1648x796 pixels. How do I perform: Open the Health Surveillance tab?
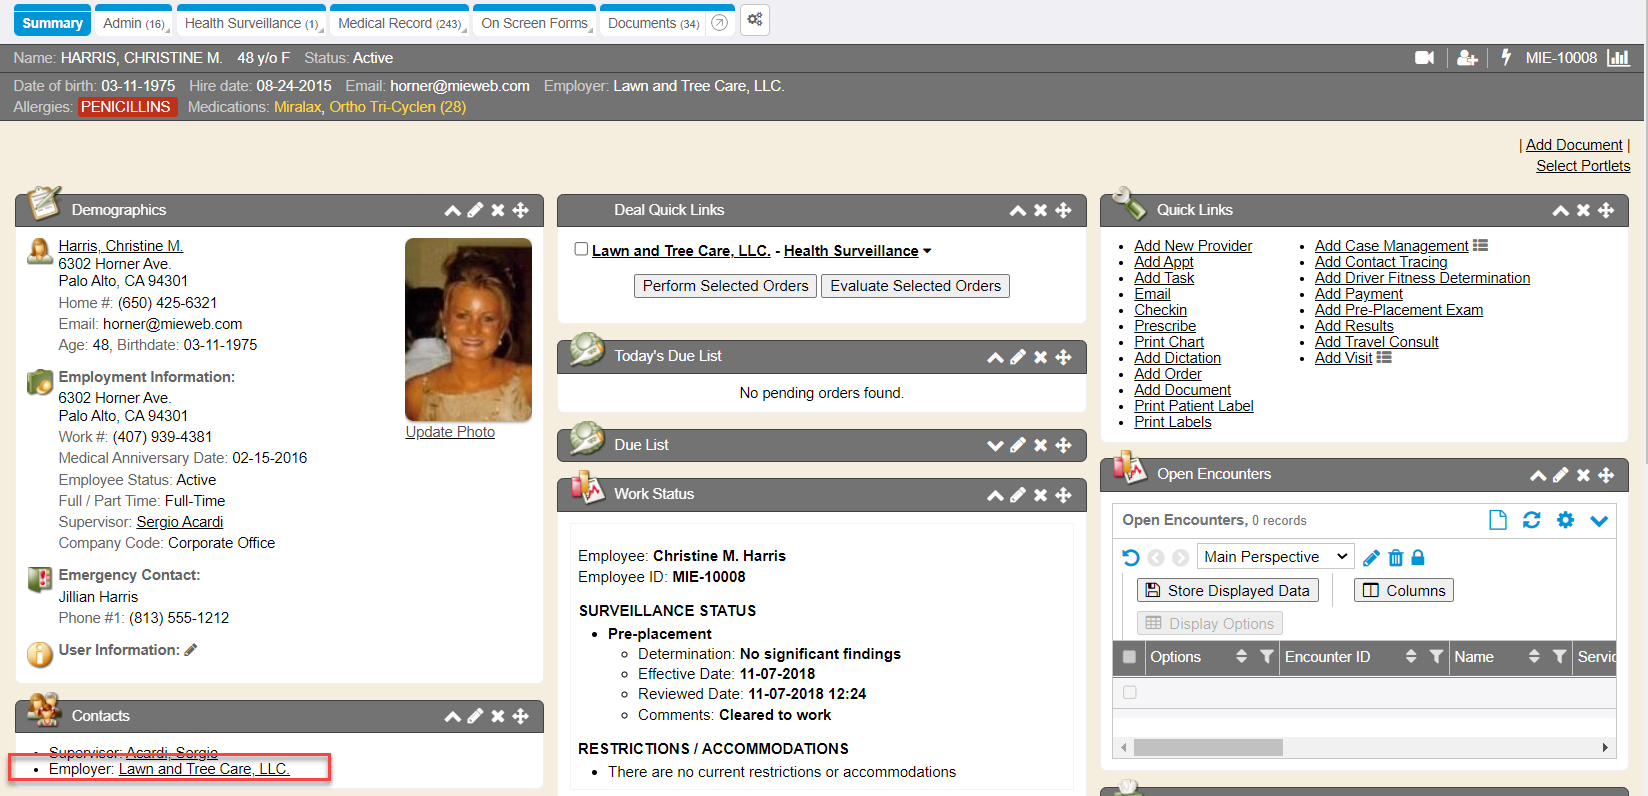point(250,23)
